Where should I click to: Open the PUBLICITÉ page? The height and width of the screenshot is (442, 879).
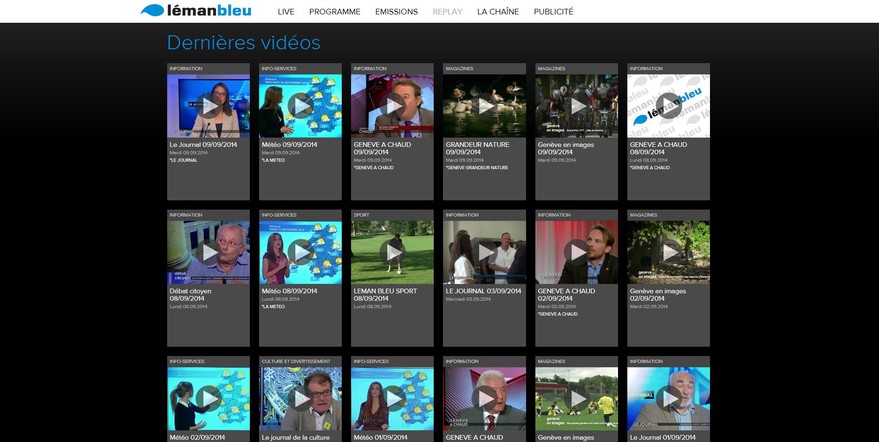[553, 12]
